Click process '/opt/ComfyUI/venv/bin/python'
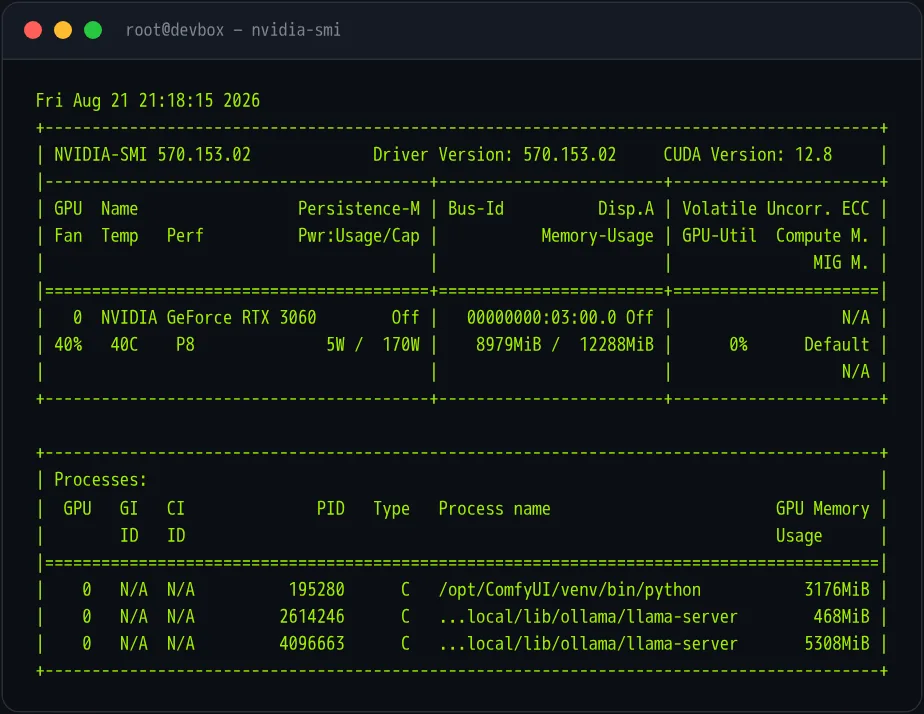The height and width of the screenshot is (714, 924). tap(570, 590)
